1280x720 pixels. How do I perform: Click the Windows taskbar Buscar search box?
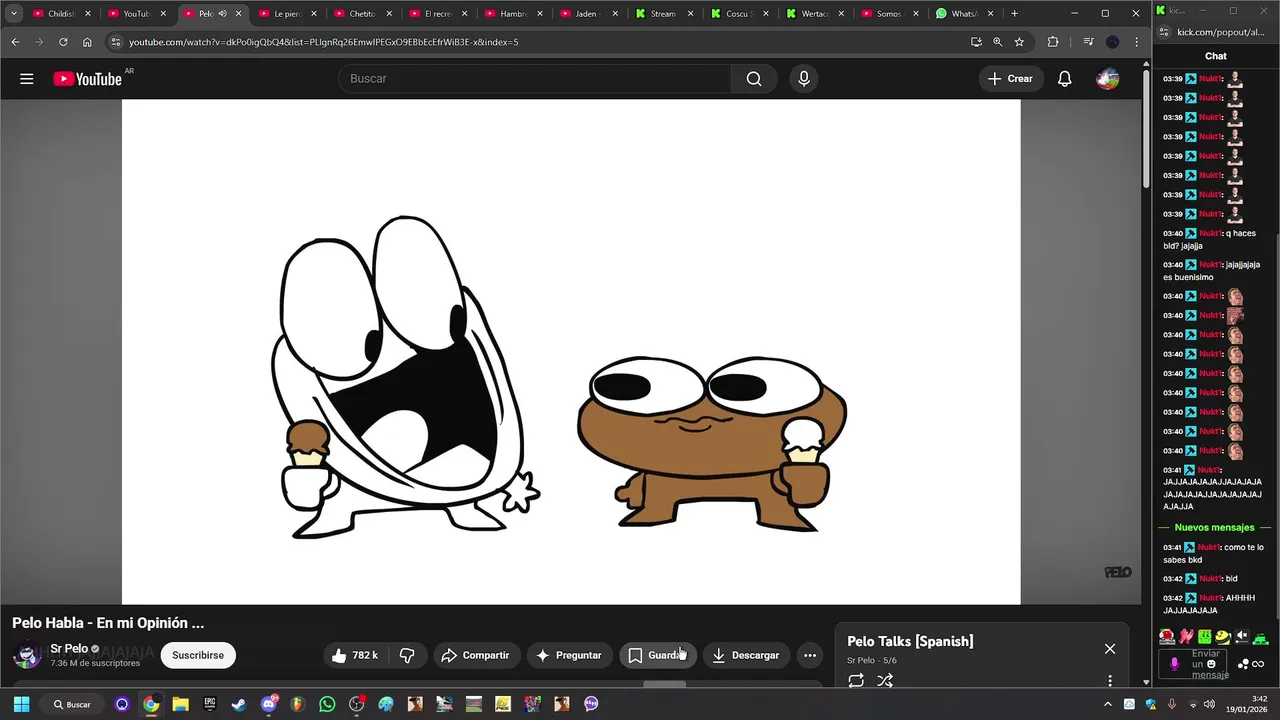click(72, 704)
